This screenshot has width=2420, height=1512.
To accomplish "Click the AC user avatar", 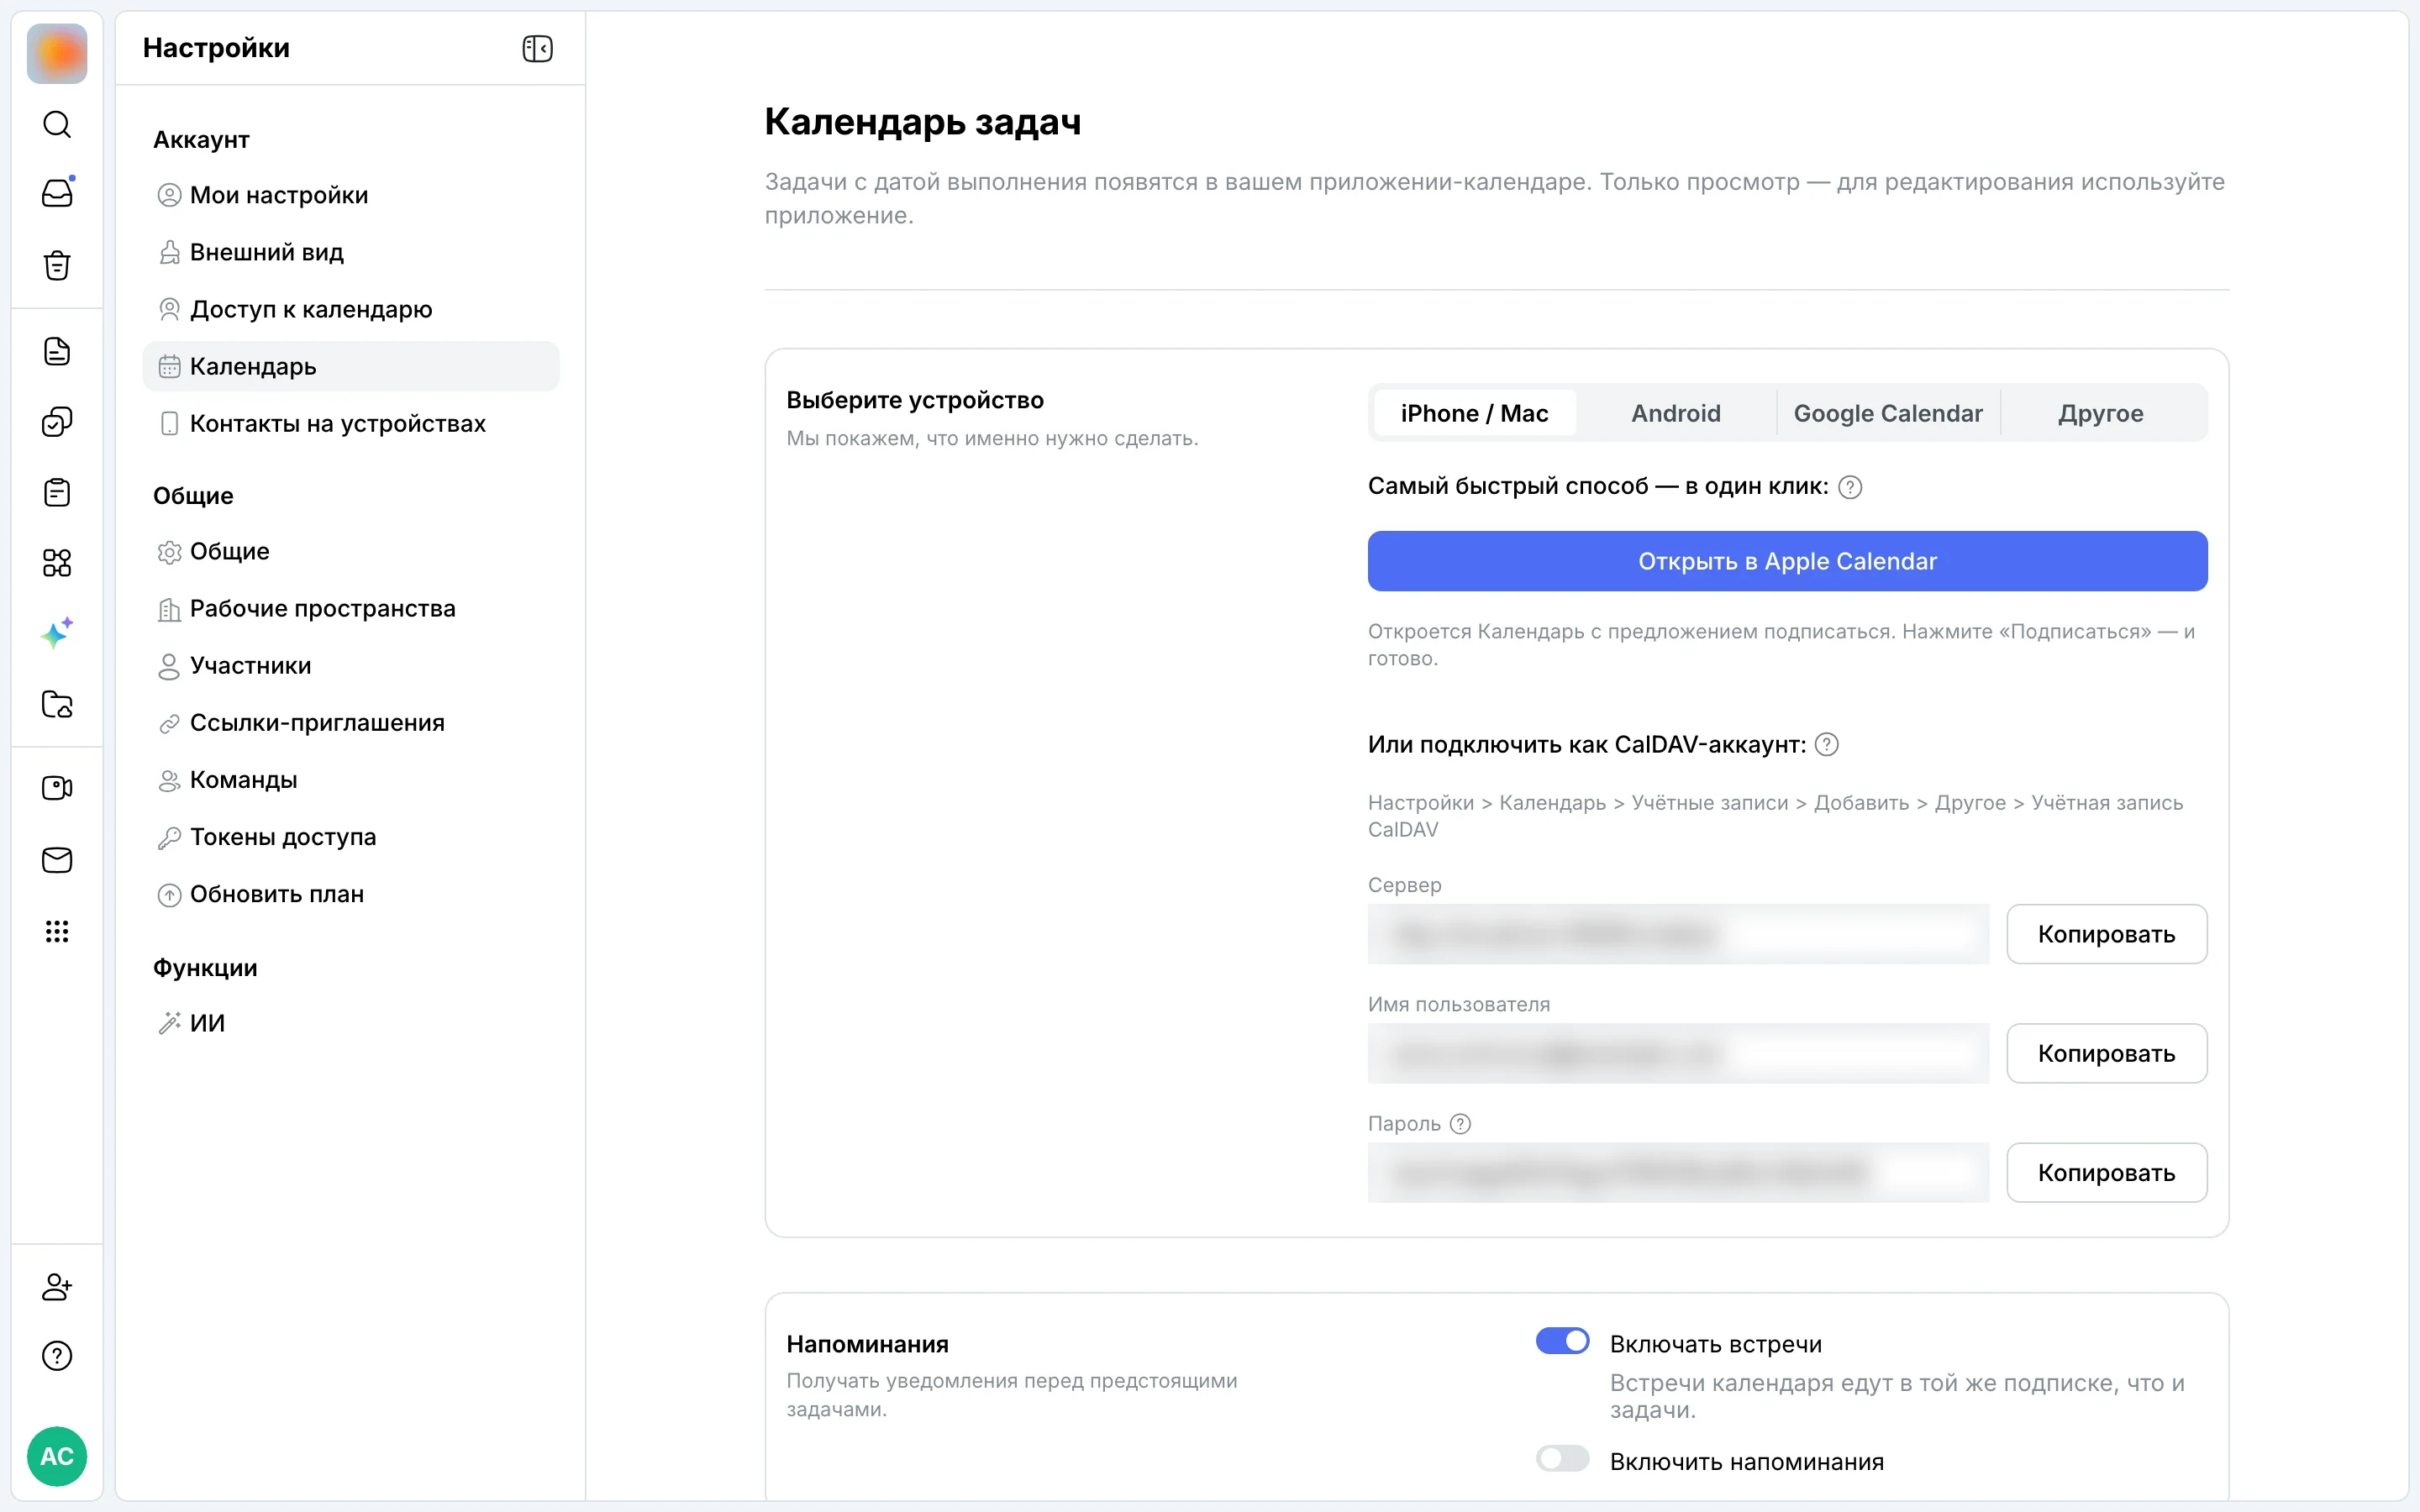I will (x=57, y=1456).
